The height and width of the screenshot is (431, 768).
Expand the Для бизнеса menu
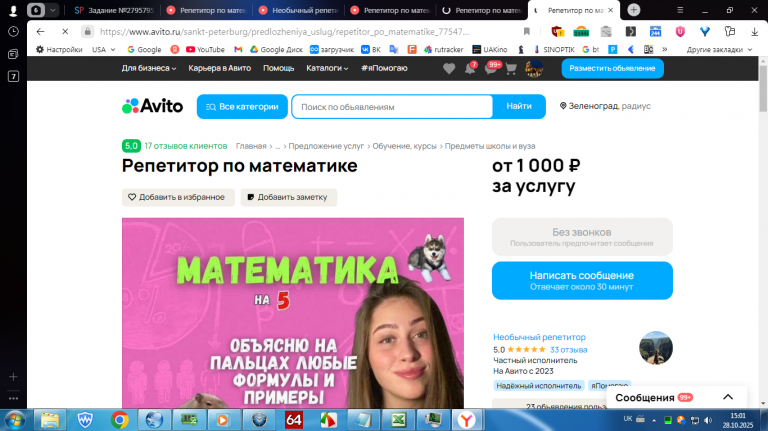click(149, 68)
